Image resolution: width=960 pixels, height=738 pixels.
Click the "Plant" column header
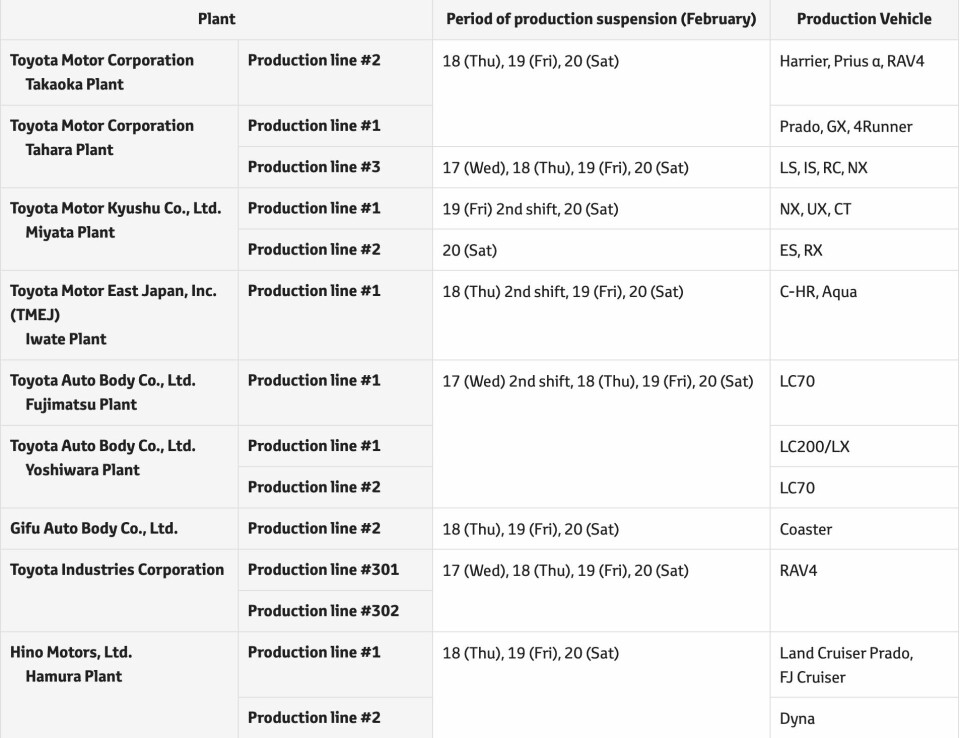216,19
